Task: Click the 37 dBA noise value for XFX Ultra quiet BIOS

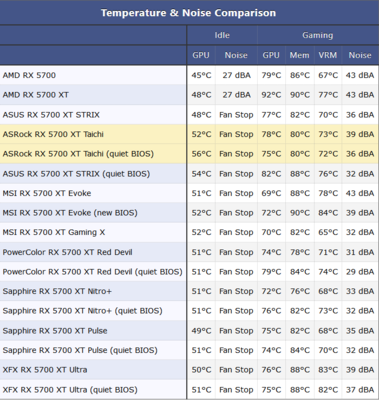Action: pyautogui.click(x=360, y=390)
